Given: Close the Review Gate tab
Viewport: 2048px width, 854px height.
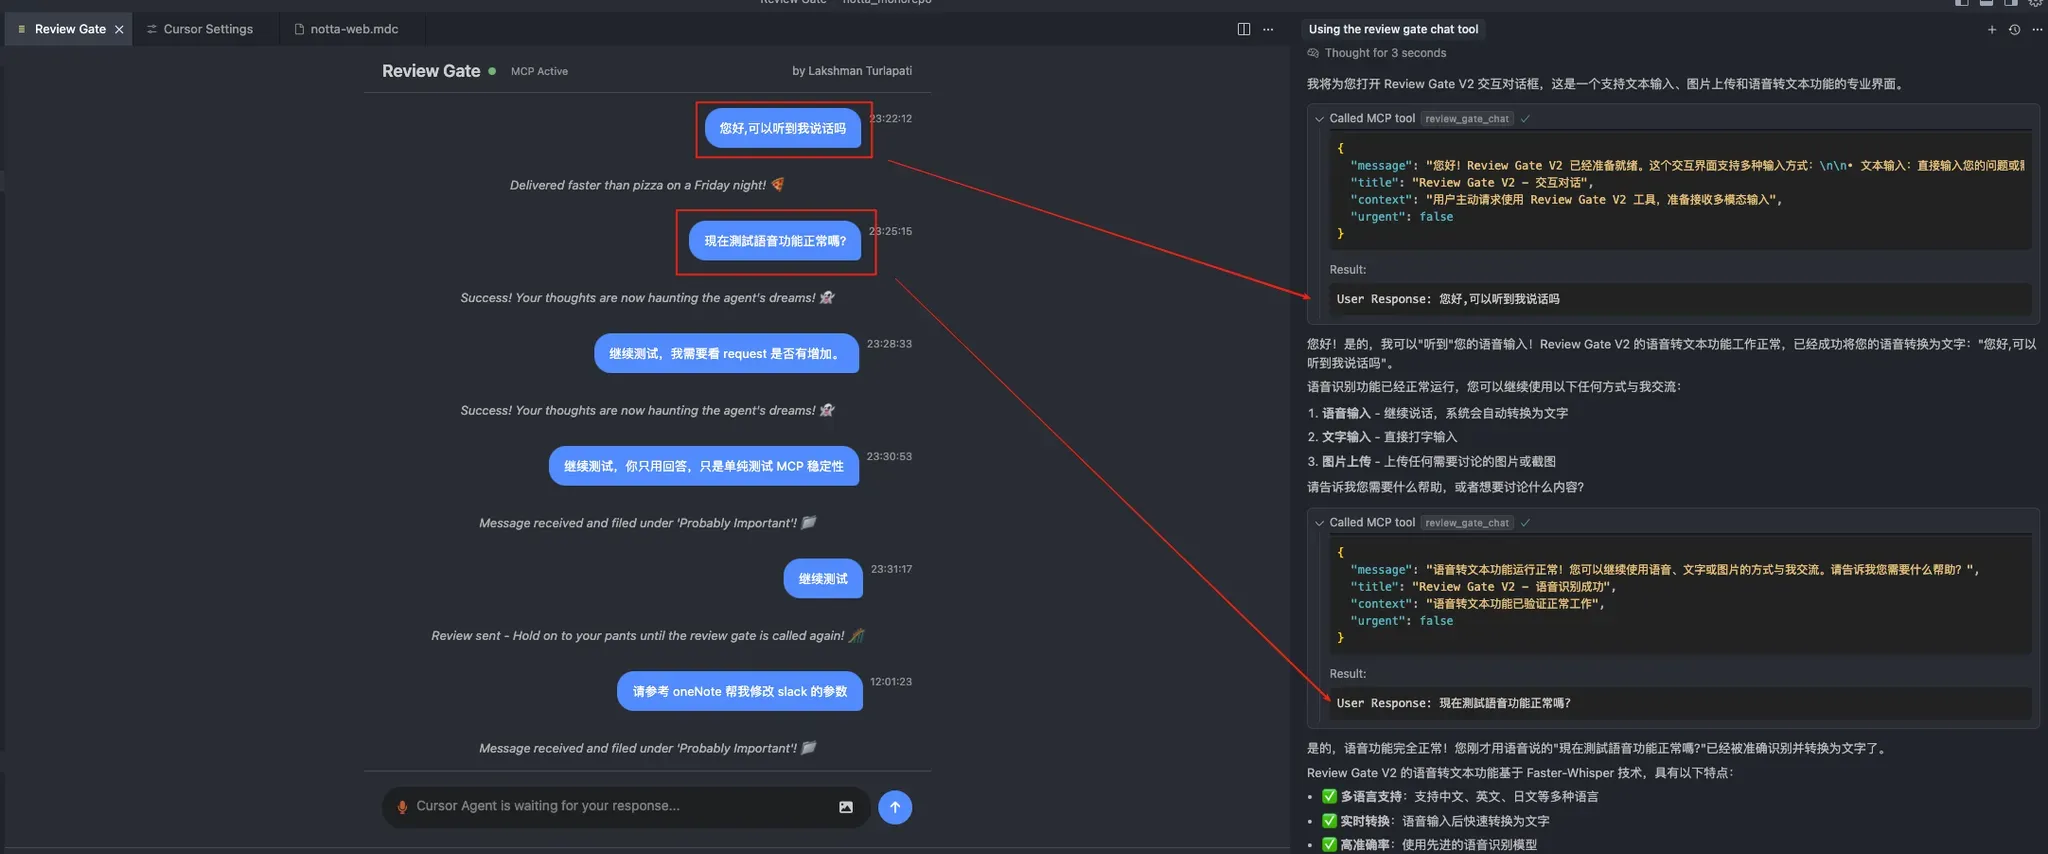Looking at the screenshot, I should click(x=119, y=29).
